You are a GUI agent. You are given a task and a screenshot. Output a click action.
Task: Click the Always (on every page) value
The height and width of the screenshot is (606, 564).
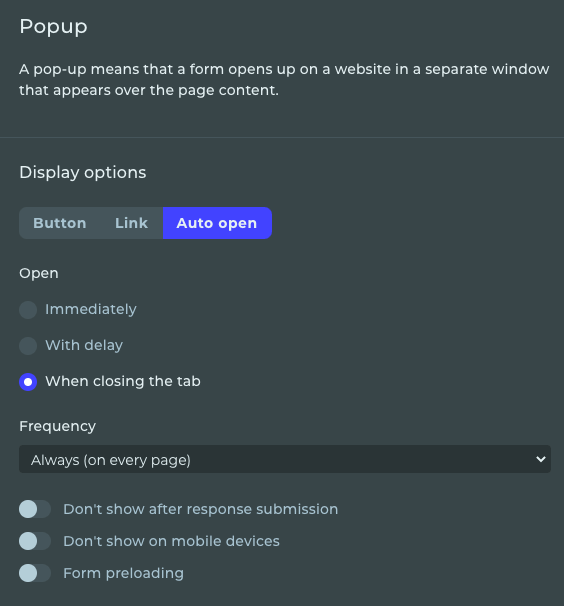click(x=111, y=460)
